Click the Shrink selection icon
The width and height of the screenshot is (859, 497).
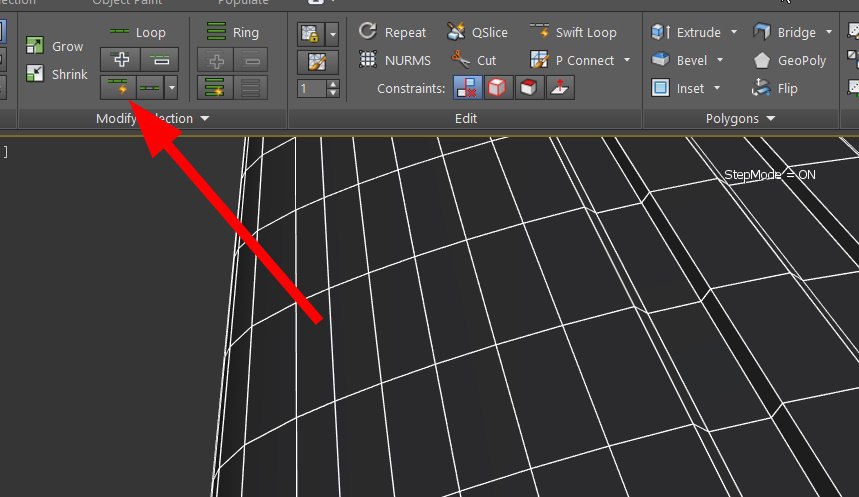pos(35,73)
